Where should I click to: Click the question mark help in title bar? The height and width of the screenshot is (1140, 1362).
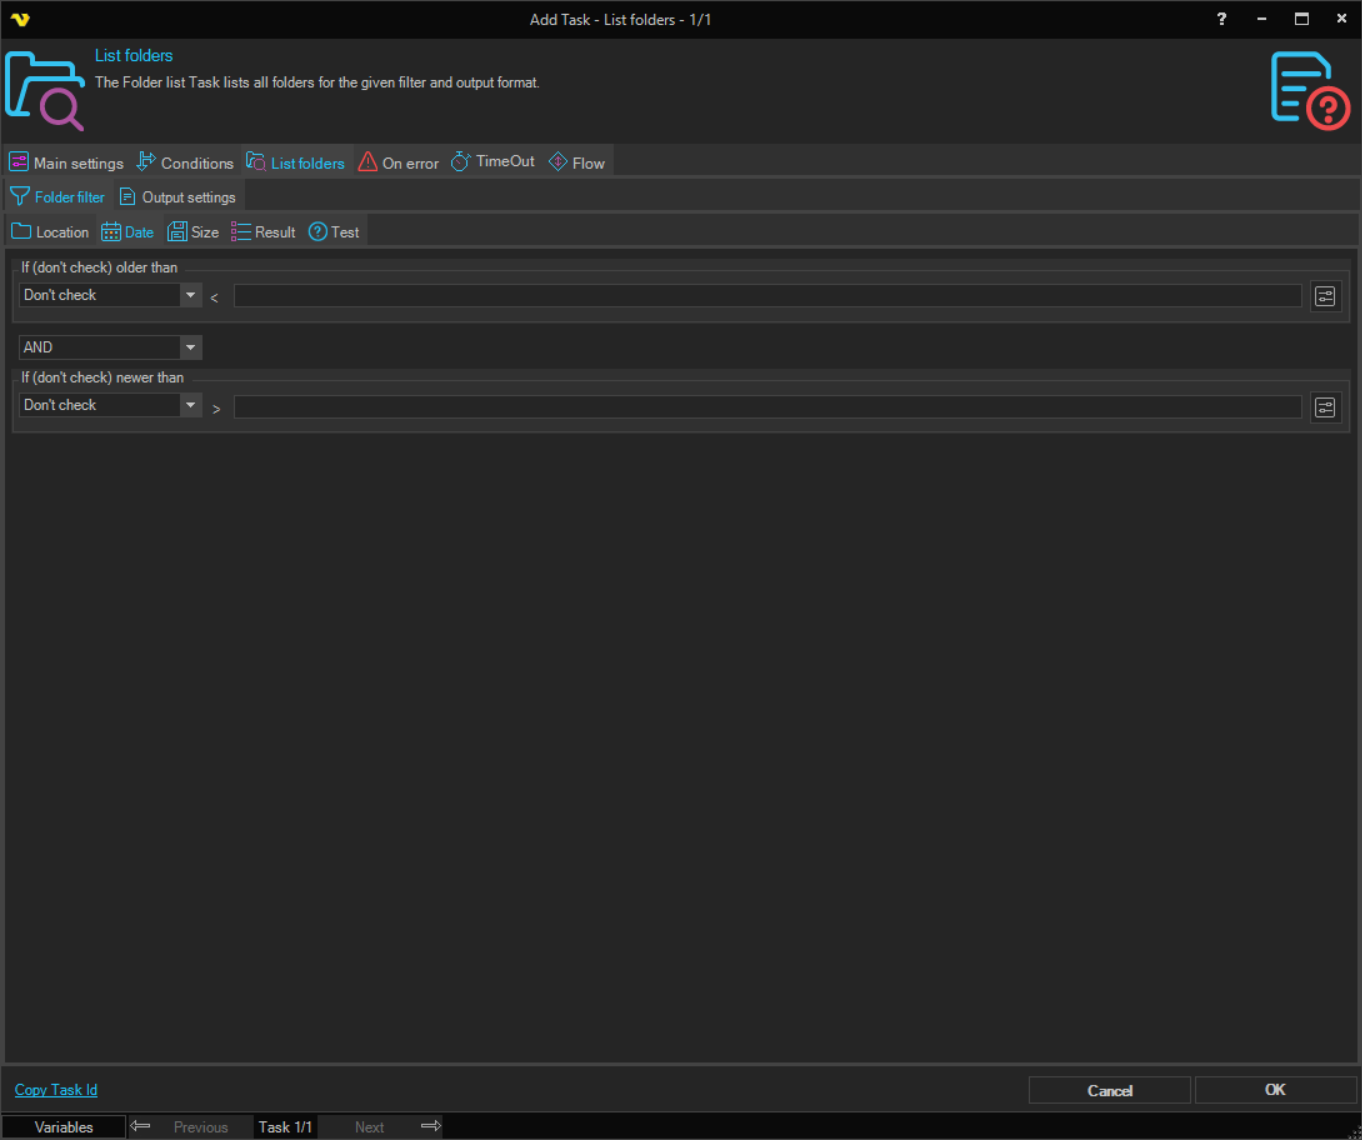[x=1221, y=19]
